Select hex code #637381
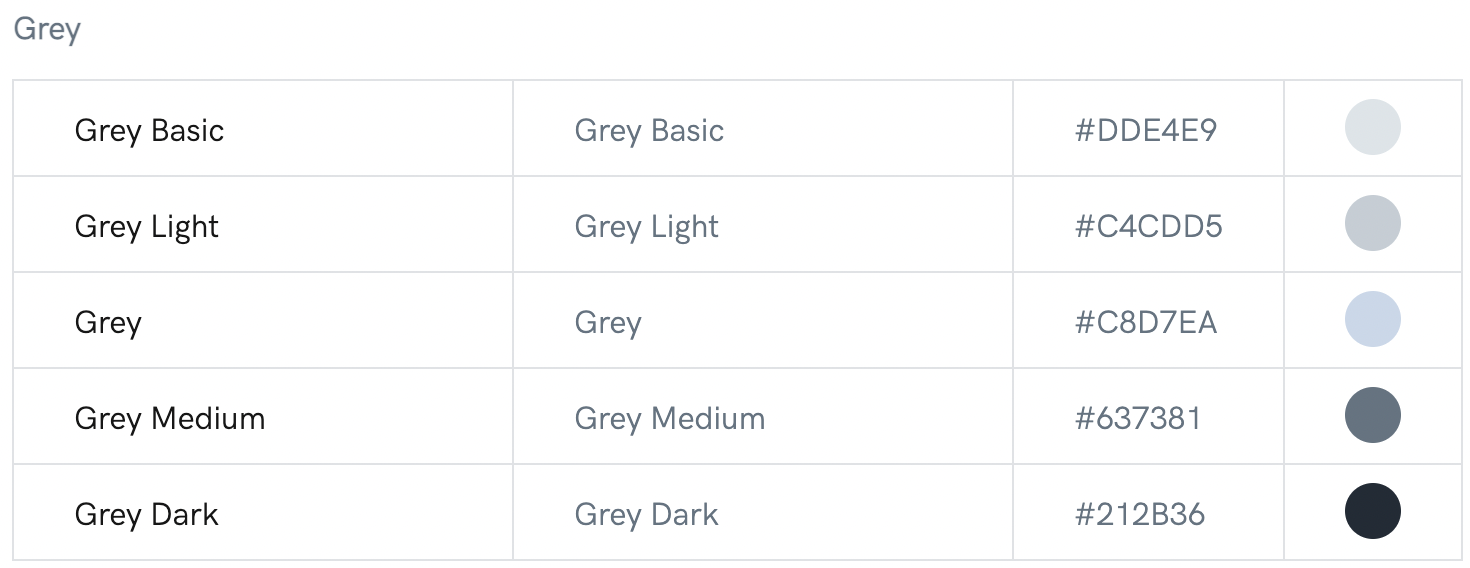This screenshot has height=568, width=1470. [x=1138, y=418]
